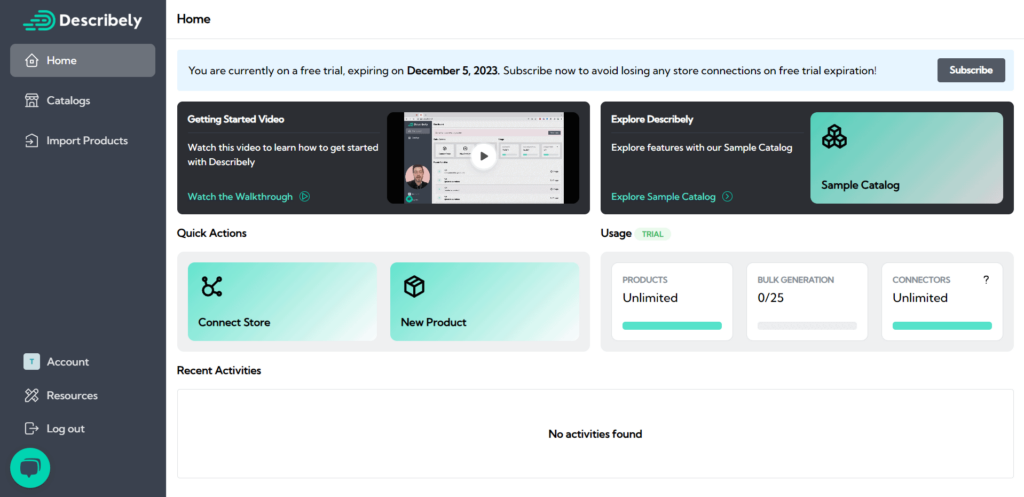Image resolution: width=1024 pixels, height=497 pixels.
Task: Click the Getting Started Video heading
Action: 236,120
